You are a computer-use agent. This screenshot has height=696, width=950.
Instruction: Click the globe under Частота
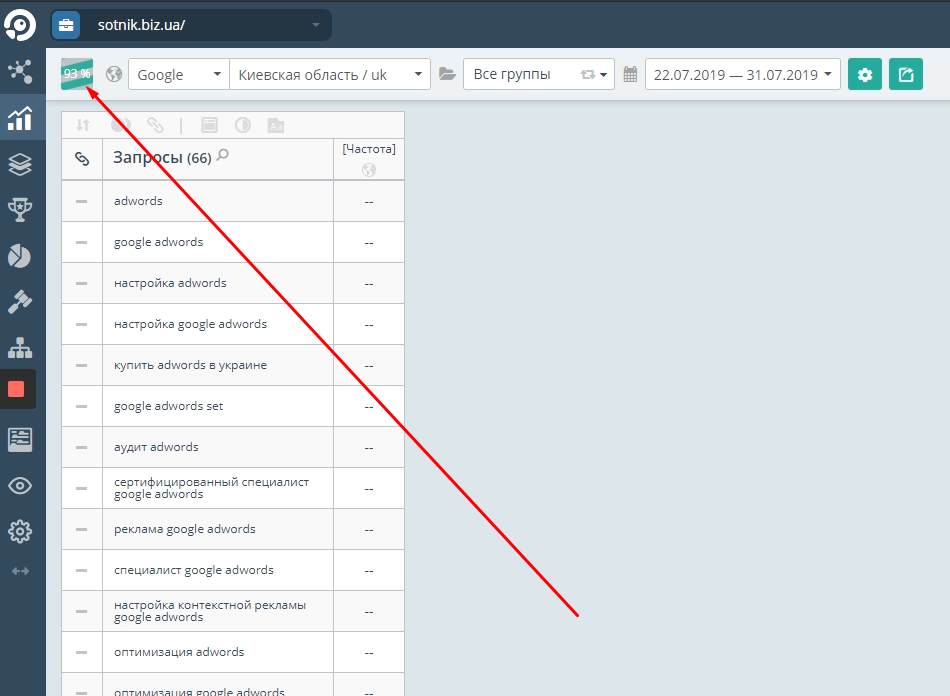(x=369, y=170)
